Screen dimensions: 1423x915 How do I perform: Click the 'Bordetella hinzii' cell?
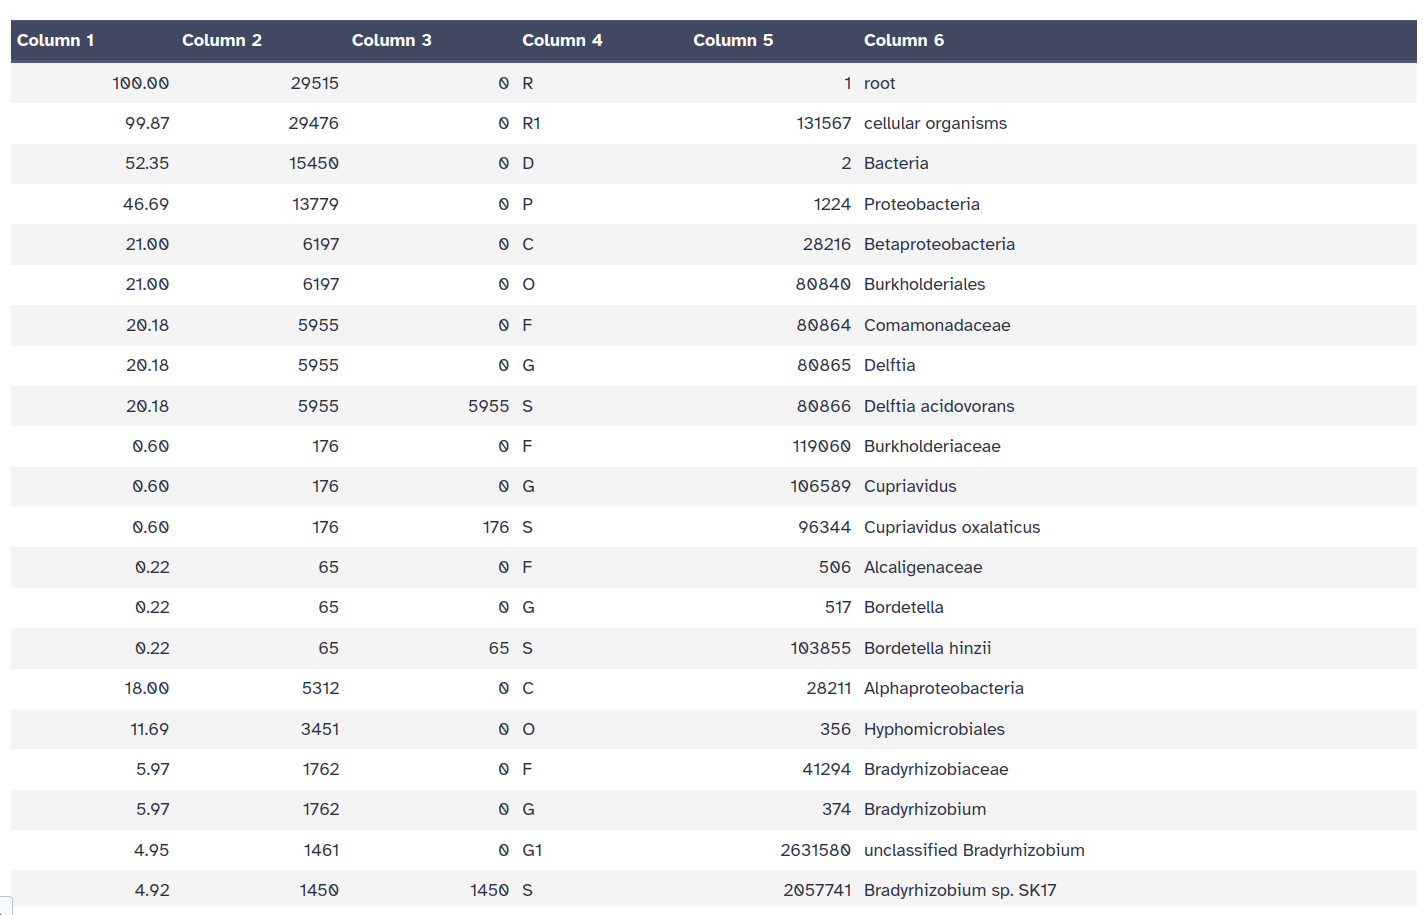click(927, 648)
